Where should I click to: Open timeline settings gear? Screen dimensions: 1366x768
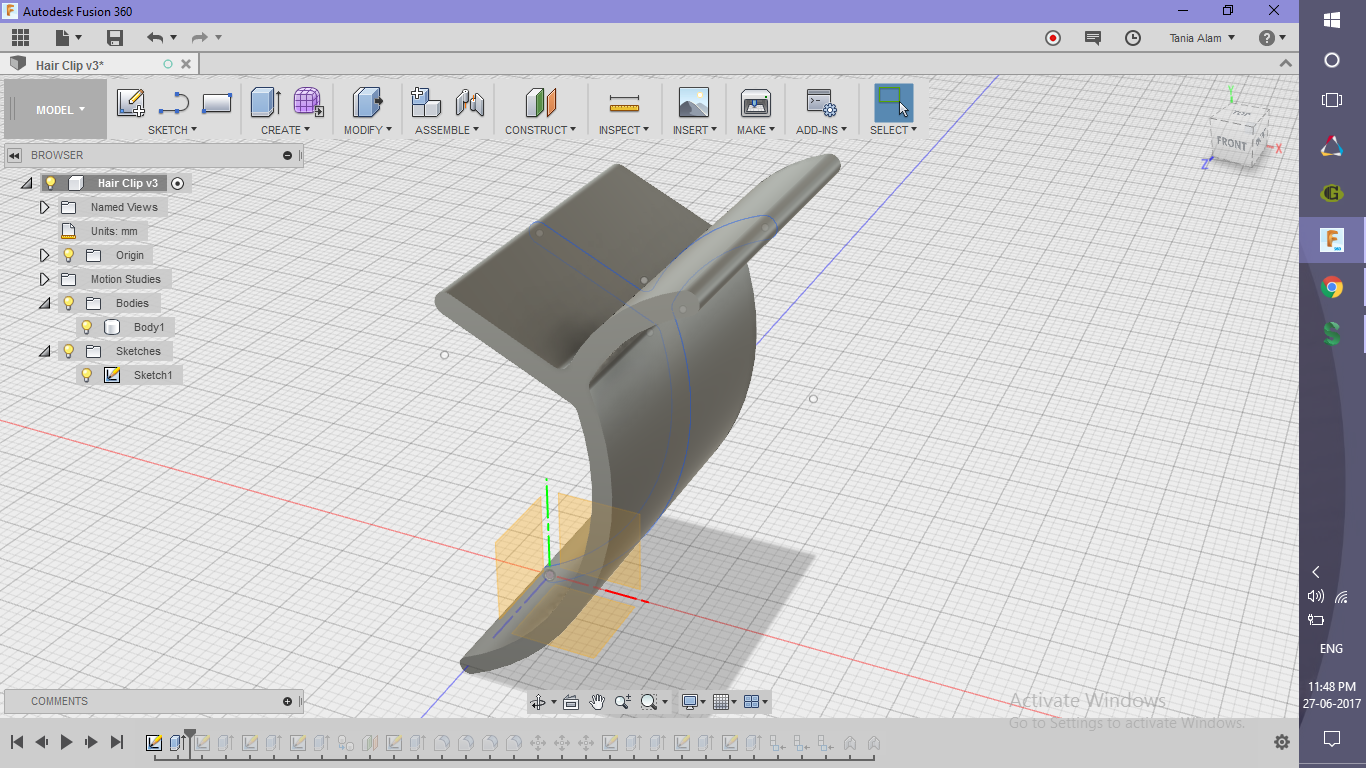tap(1281, 742)
